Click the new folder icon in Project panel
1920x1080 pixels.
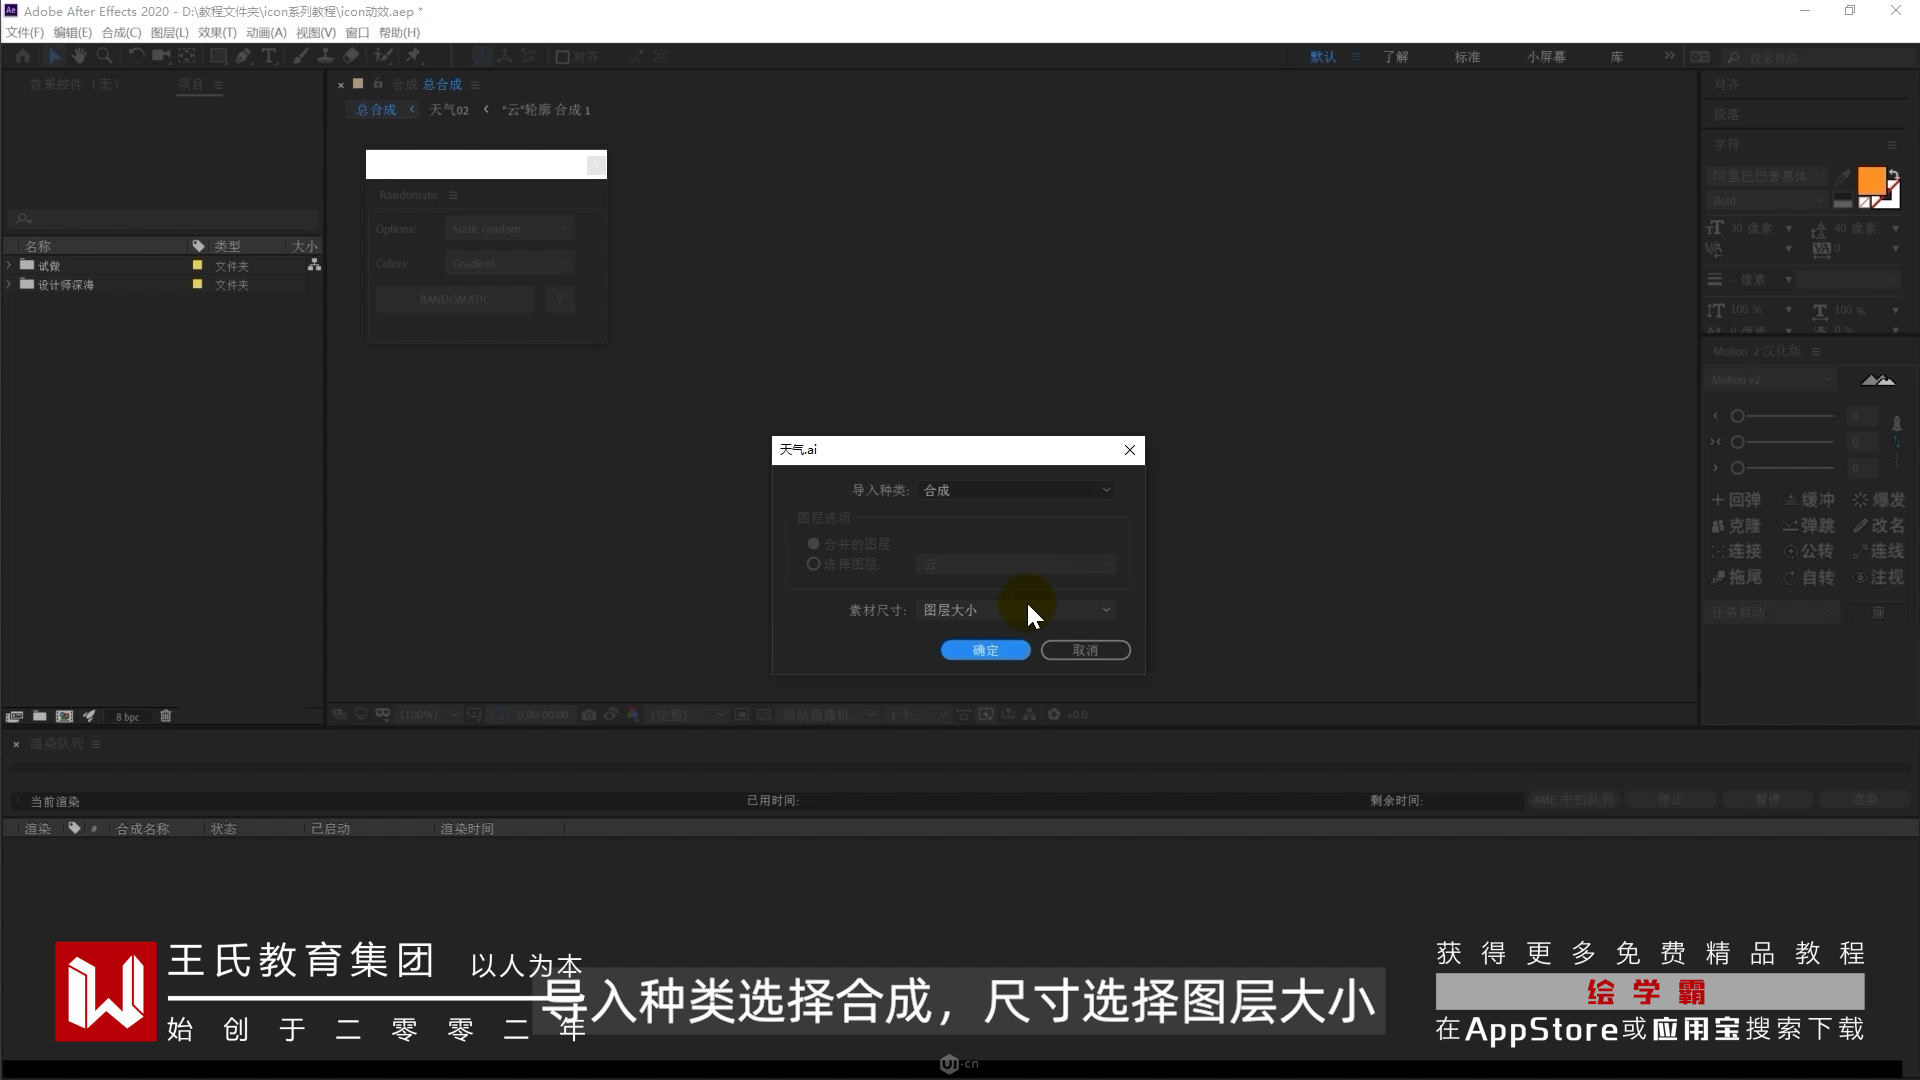tap(39, 716)
